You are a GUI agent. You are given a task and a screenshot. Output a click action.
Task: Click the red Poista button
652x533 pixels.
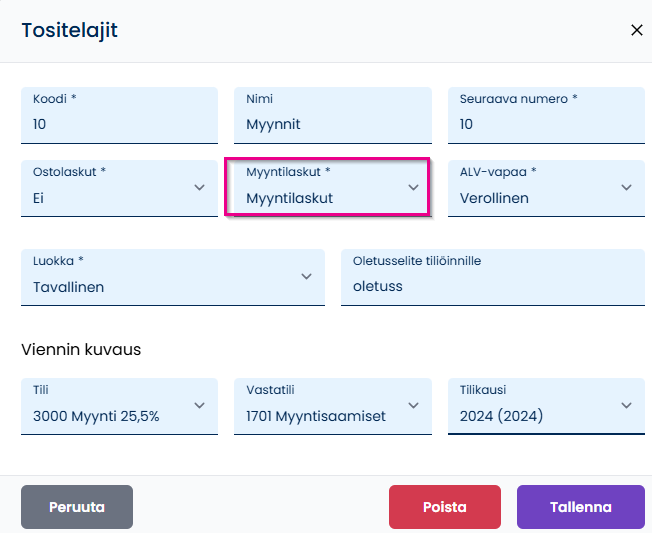445,507
